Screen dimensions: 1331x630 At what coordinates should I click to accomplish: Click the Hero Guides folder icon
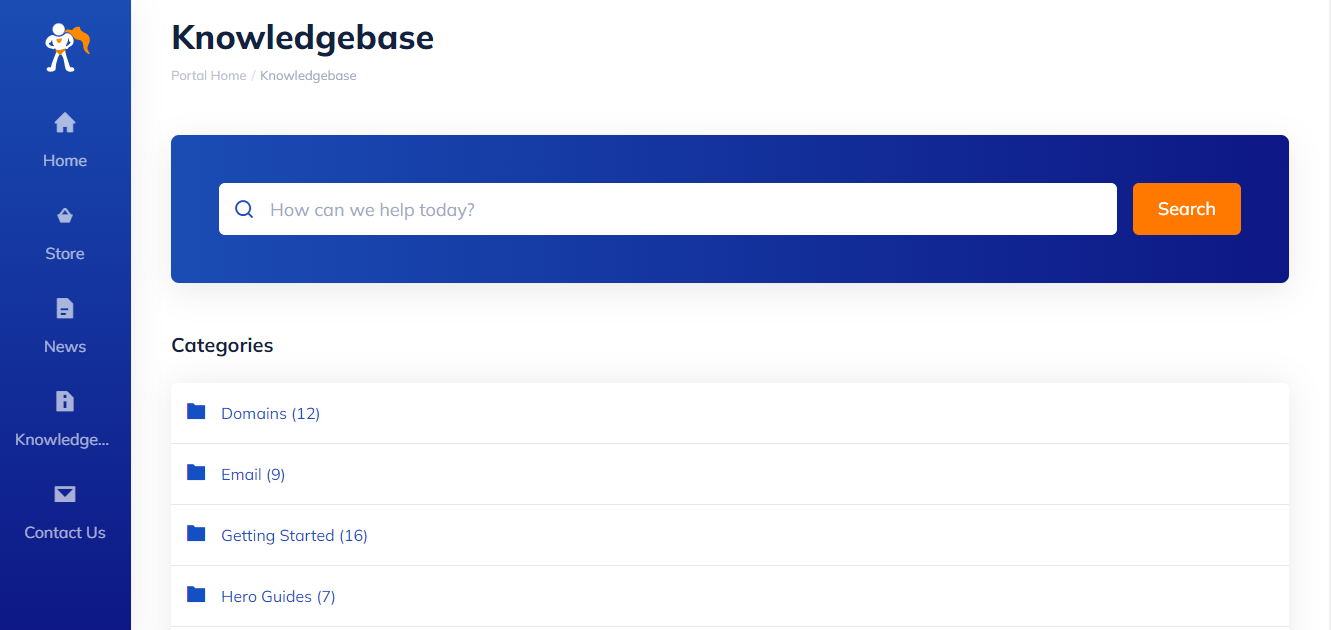(x=196, y=595)
